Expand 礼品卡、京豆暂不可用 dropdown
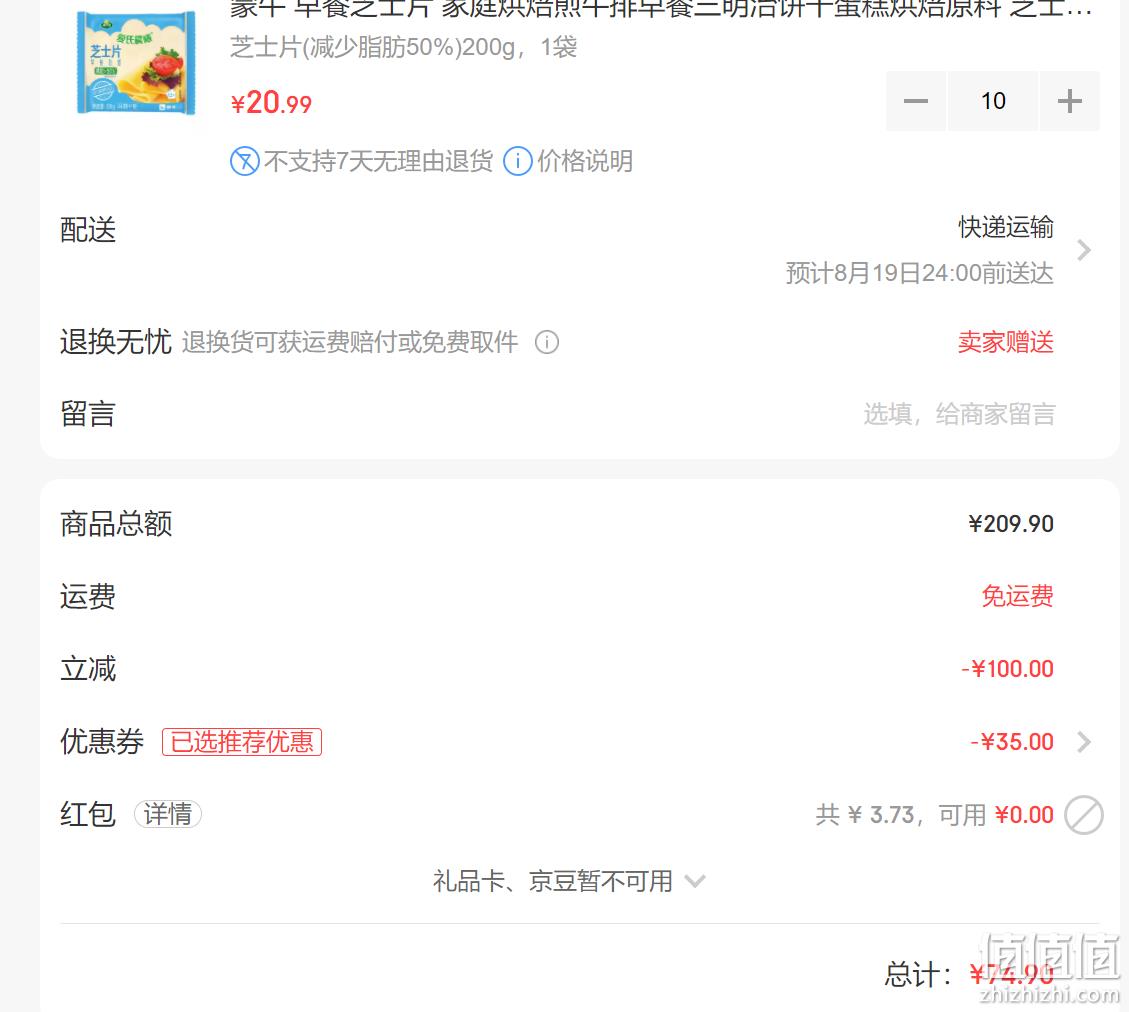Screen dimensions: 1129x1012 click(569, 881)
